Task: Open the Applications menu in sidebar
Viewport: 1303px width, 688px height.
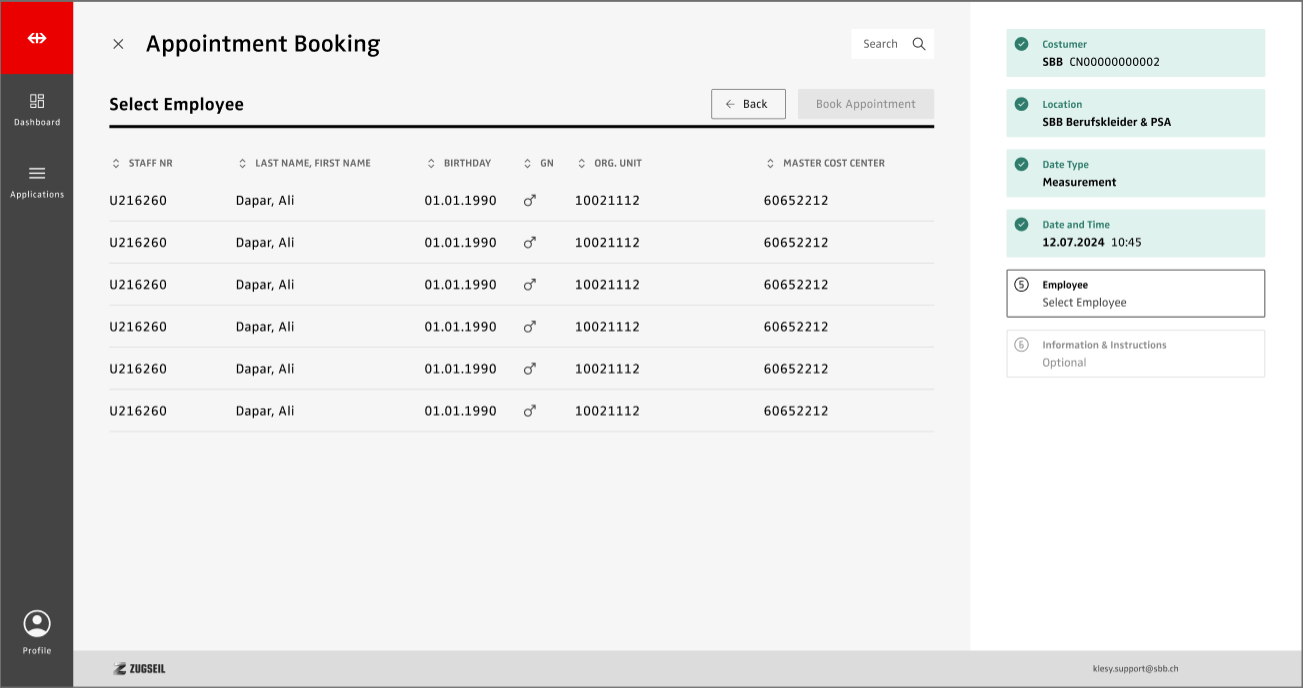Action: (x=37, y=181)
